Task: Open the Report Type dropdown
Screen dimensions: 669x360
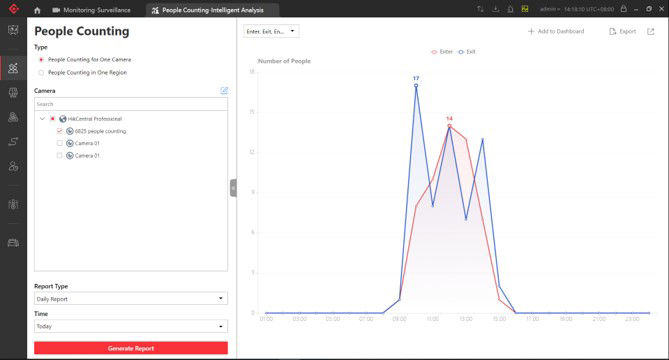Action: click(x=131, y=299)
